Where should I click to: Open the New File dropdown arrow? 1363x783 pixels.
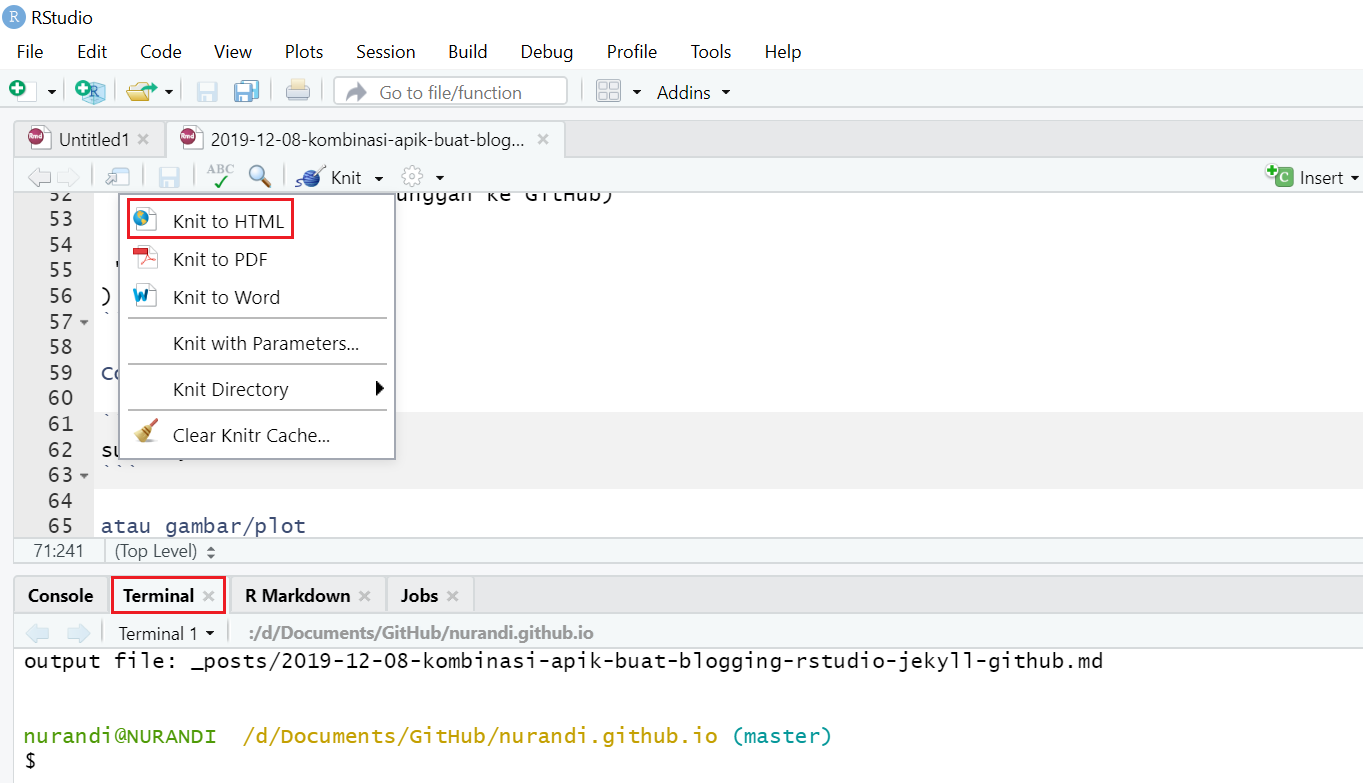coord(51,92)
